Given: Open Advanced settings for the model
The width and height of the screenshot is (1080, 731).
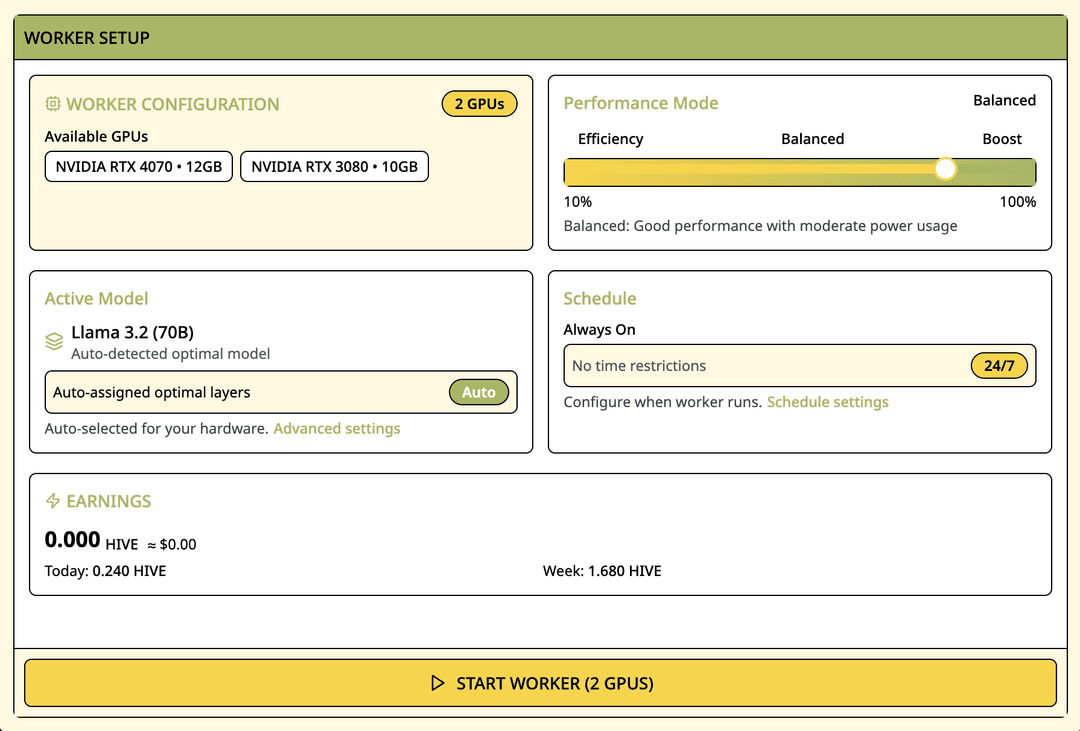Looking at the screenshot, I should point(337,428).
